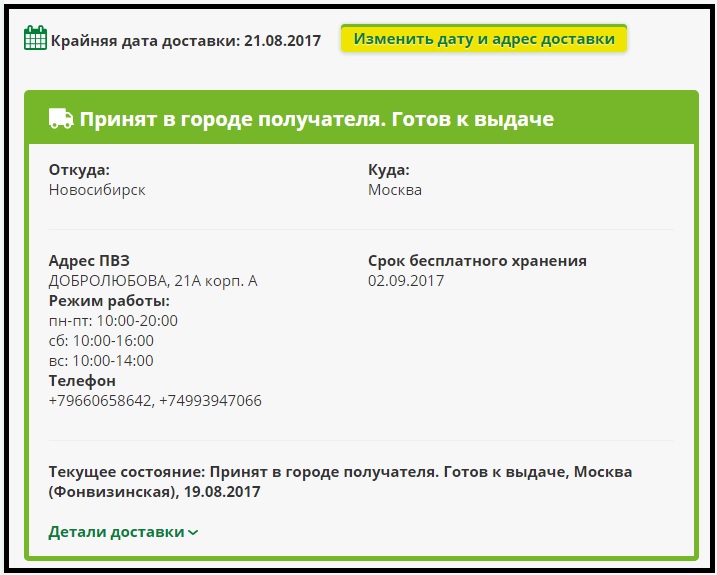
Task: Click the 'Адрес ПВЗ' heading
Action: [x=89, y=261]
